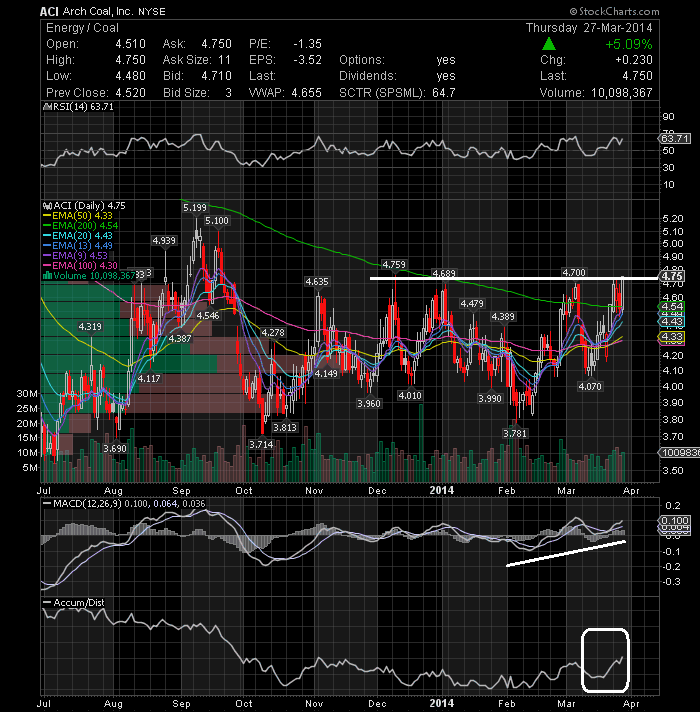Screen dimensions: 700x712
Task: Click the 4.759 December high label
Action: pos(394,264)
